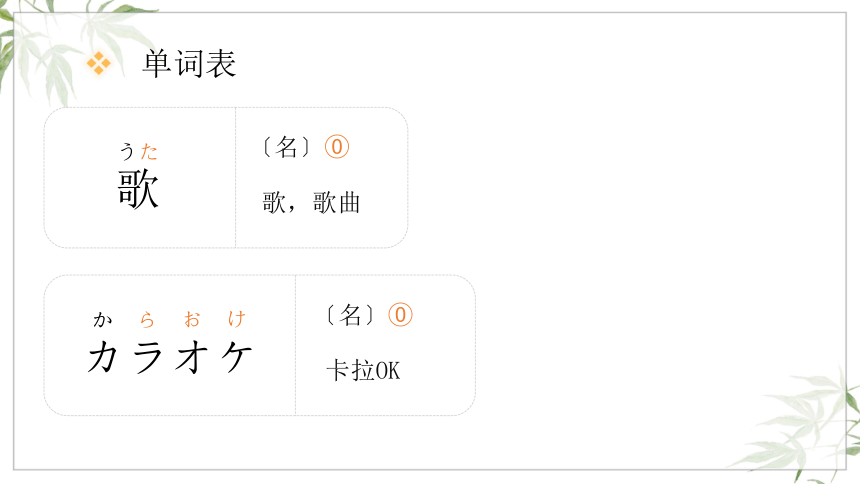Screen dimensions: 860x484
Task: Click the black う furigana above 歌
Action: point(127,151)
